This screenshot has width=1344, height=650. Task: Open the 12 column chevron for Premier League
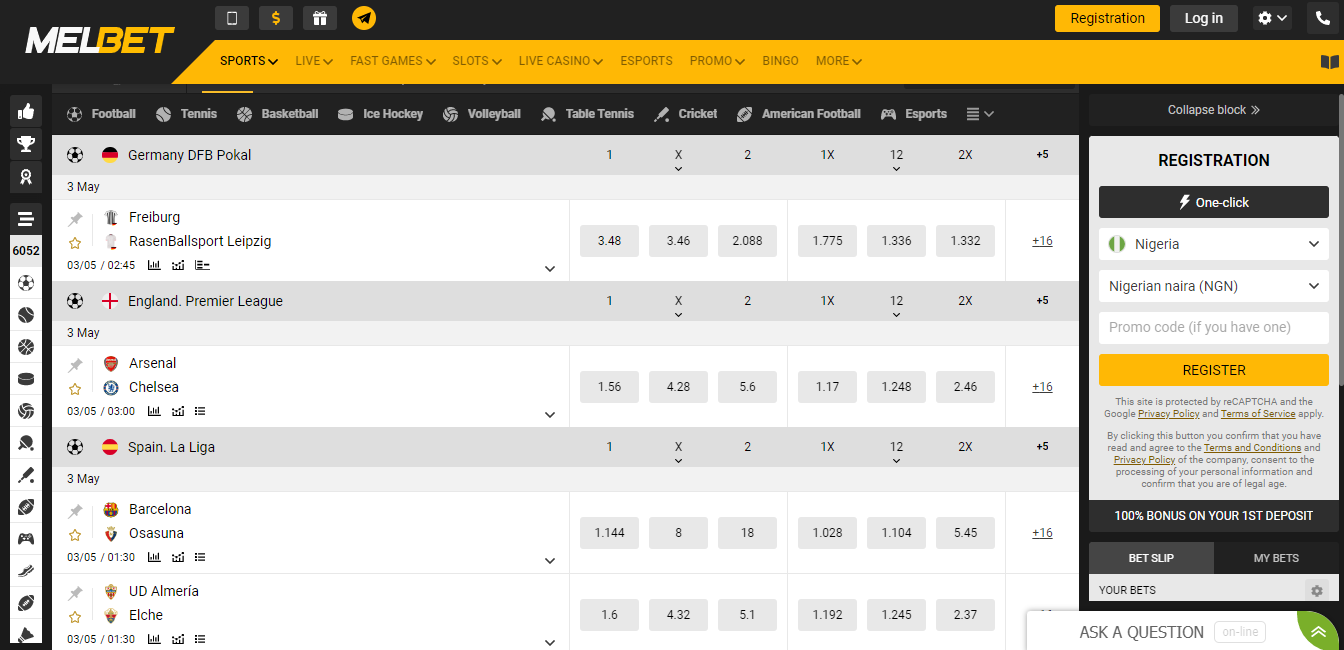click(x=896, y=315)
